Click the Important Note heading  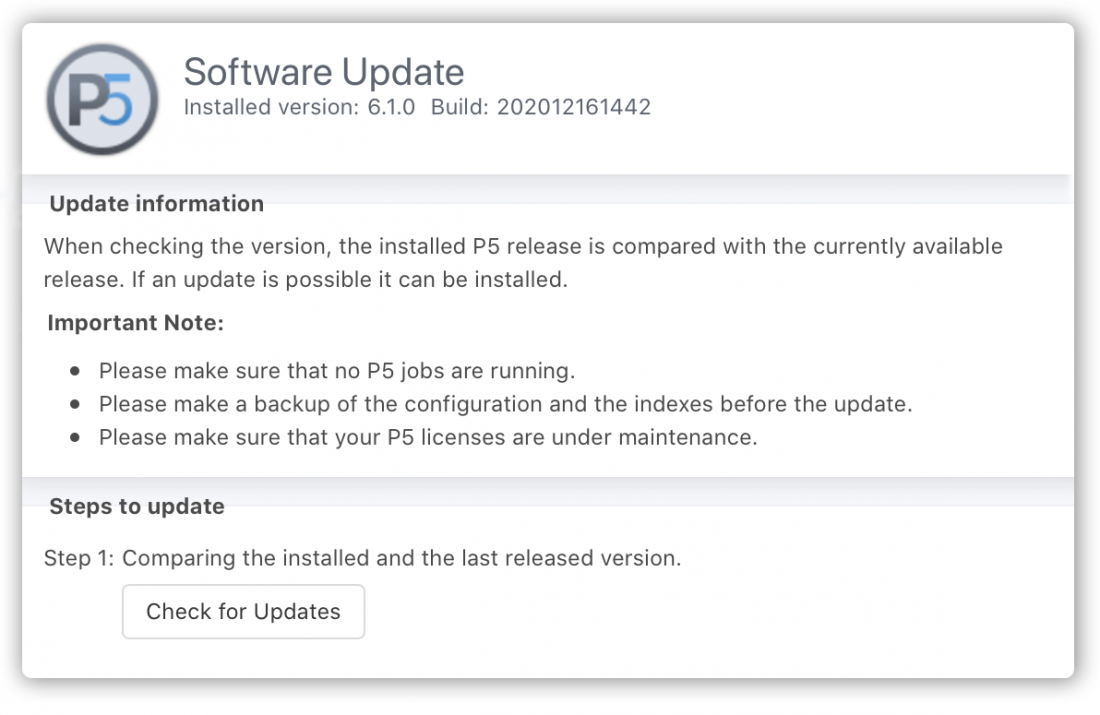click(135, 323)
